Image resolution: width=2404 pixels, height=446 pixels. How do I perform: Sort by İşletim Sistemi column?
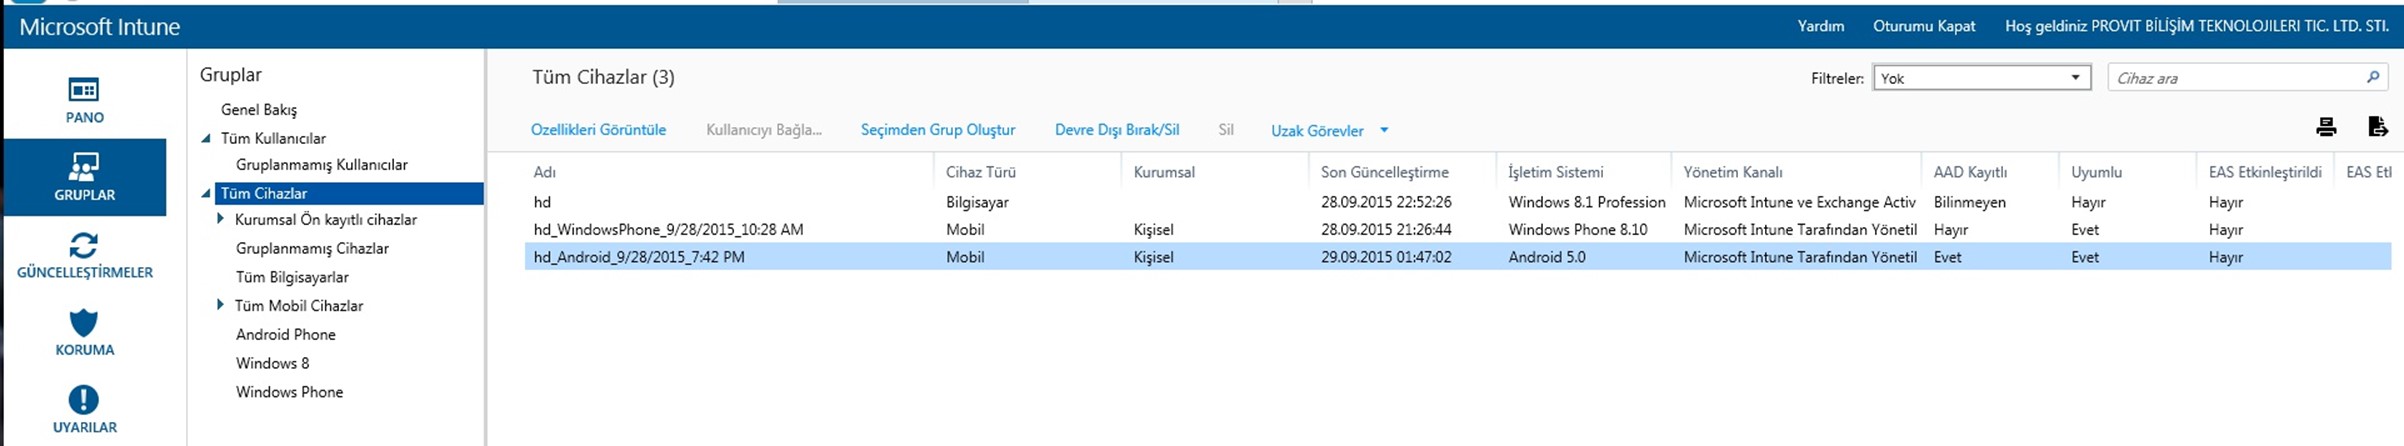coord(1556,172)
